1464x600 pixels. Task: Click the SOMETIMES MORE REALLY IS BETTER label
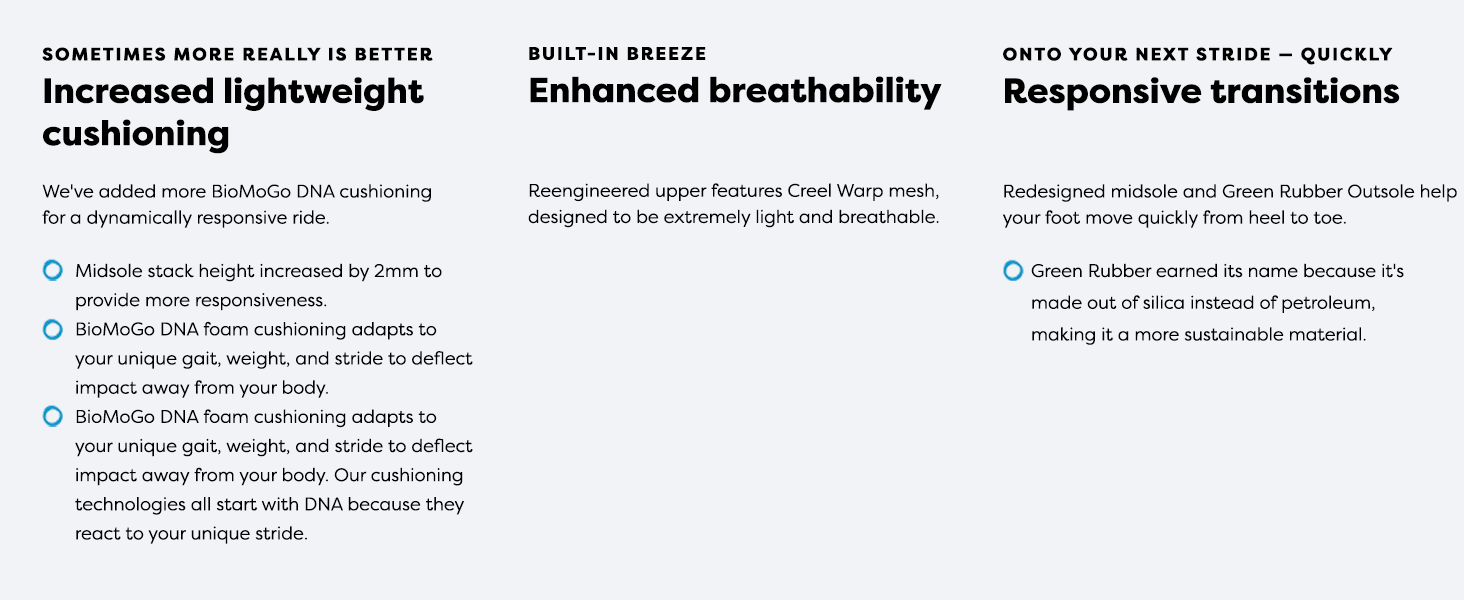pos(238,54)
